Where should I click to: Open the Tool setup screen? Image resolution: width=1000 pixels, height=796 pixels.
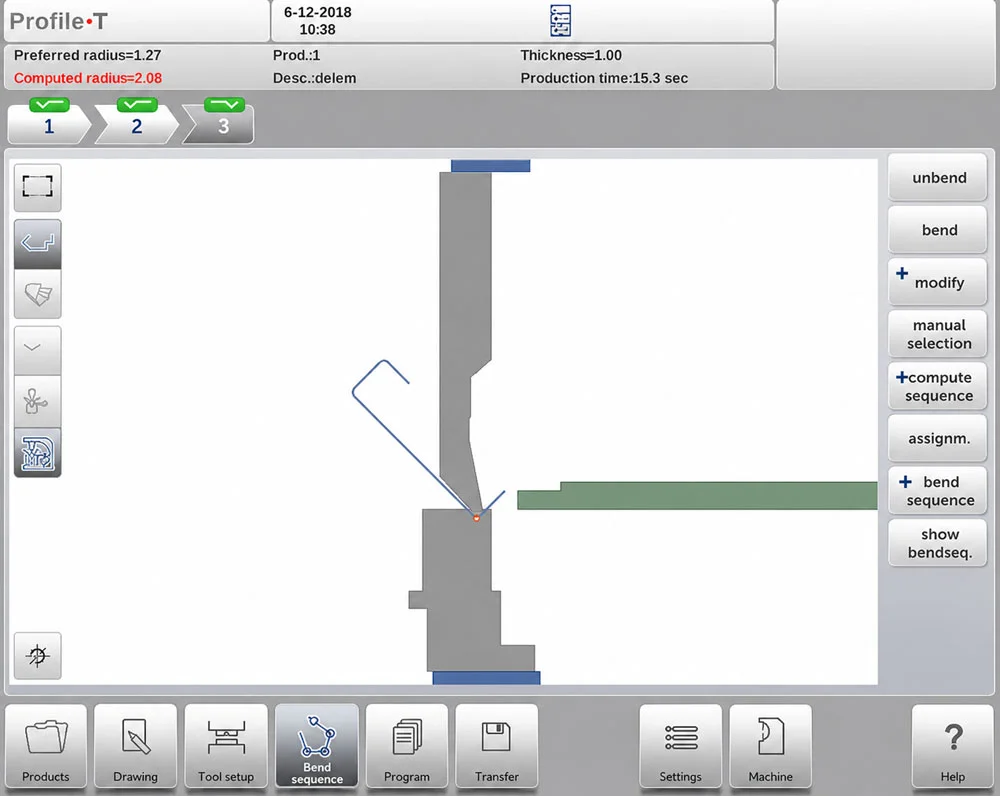pyautogui.click(x=226, y=747)
